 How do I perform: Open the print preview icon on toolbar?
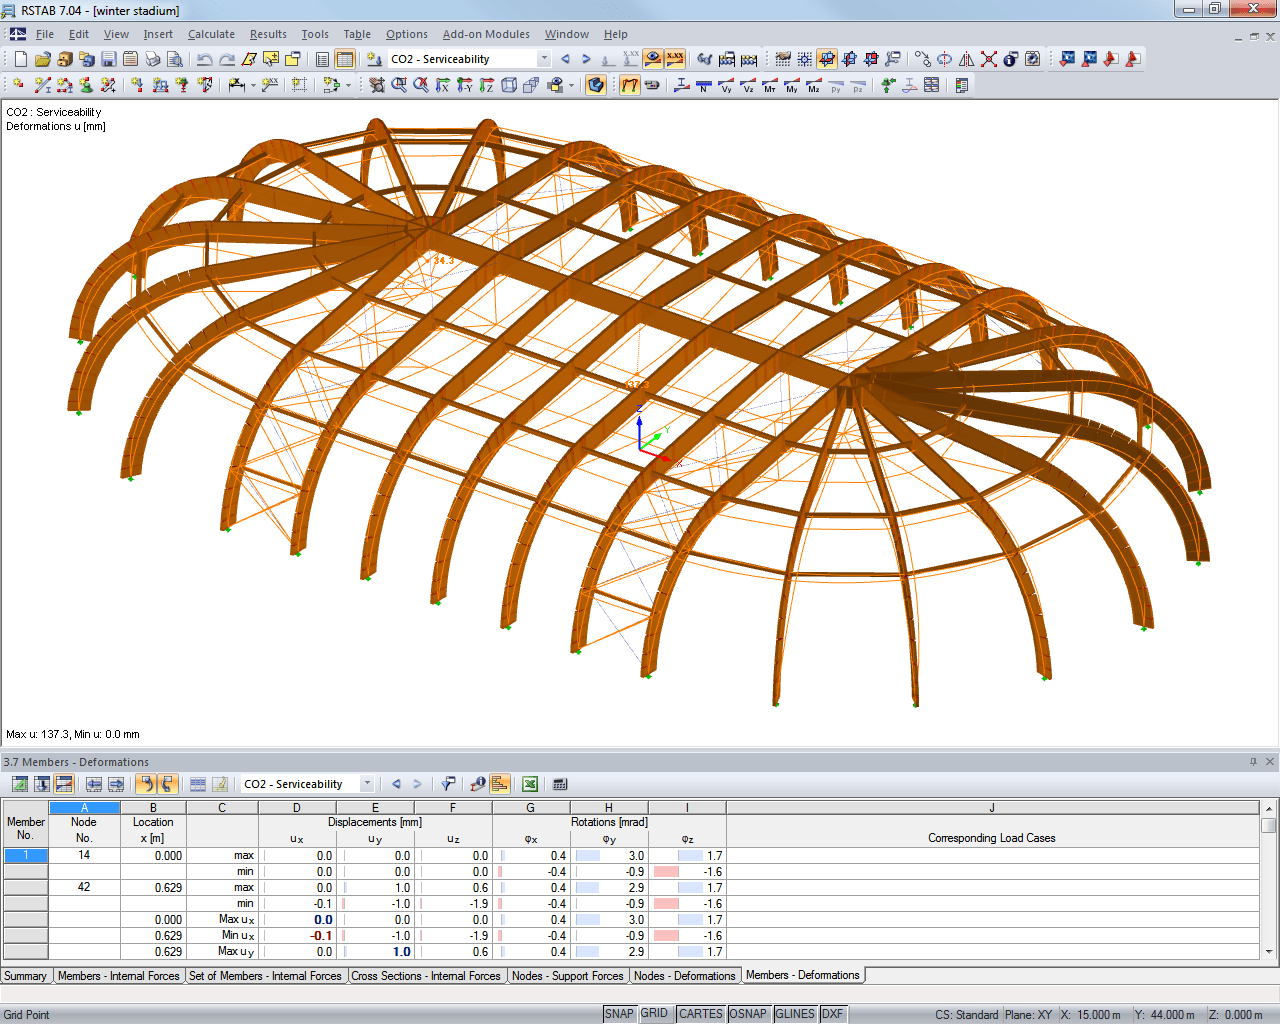(x=174, y=60)
